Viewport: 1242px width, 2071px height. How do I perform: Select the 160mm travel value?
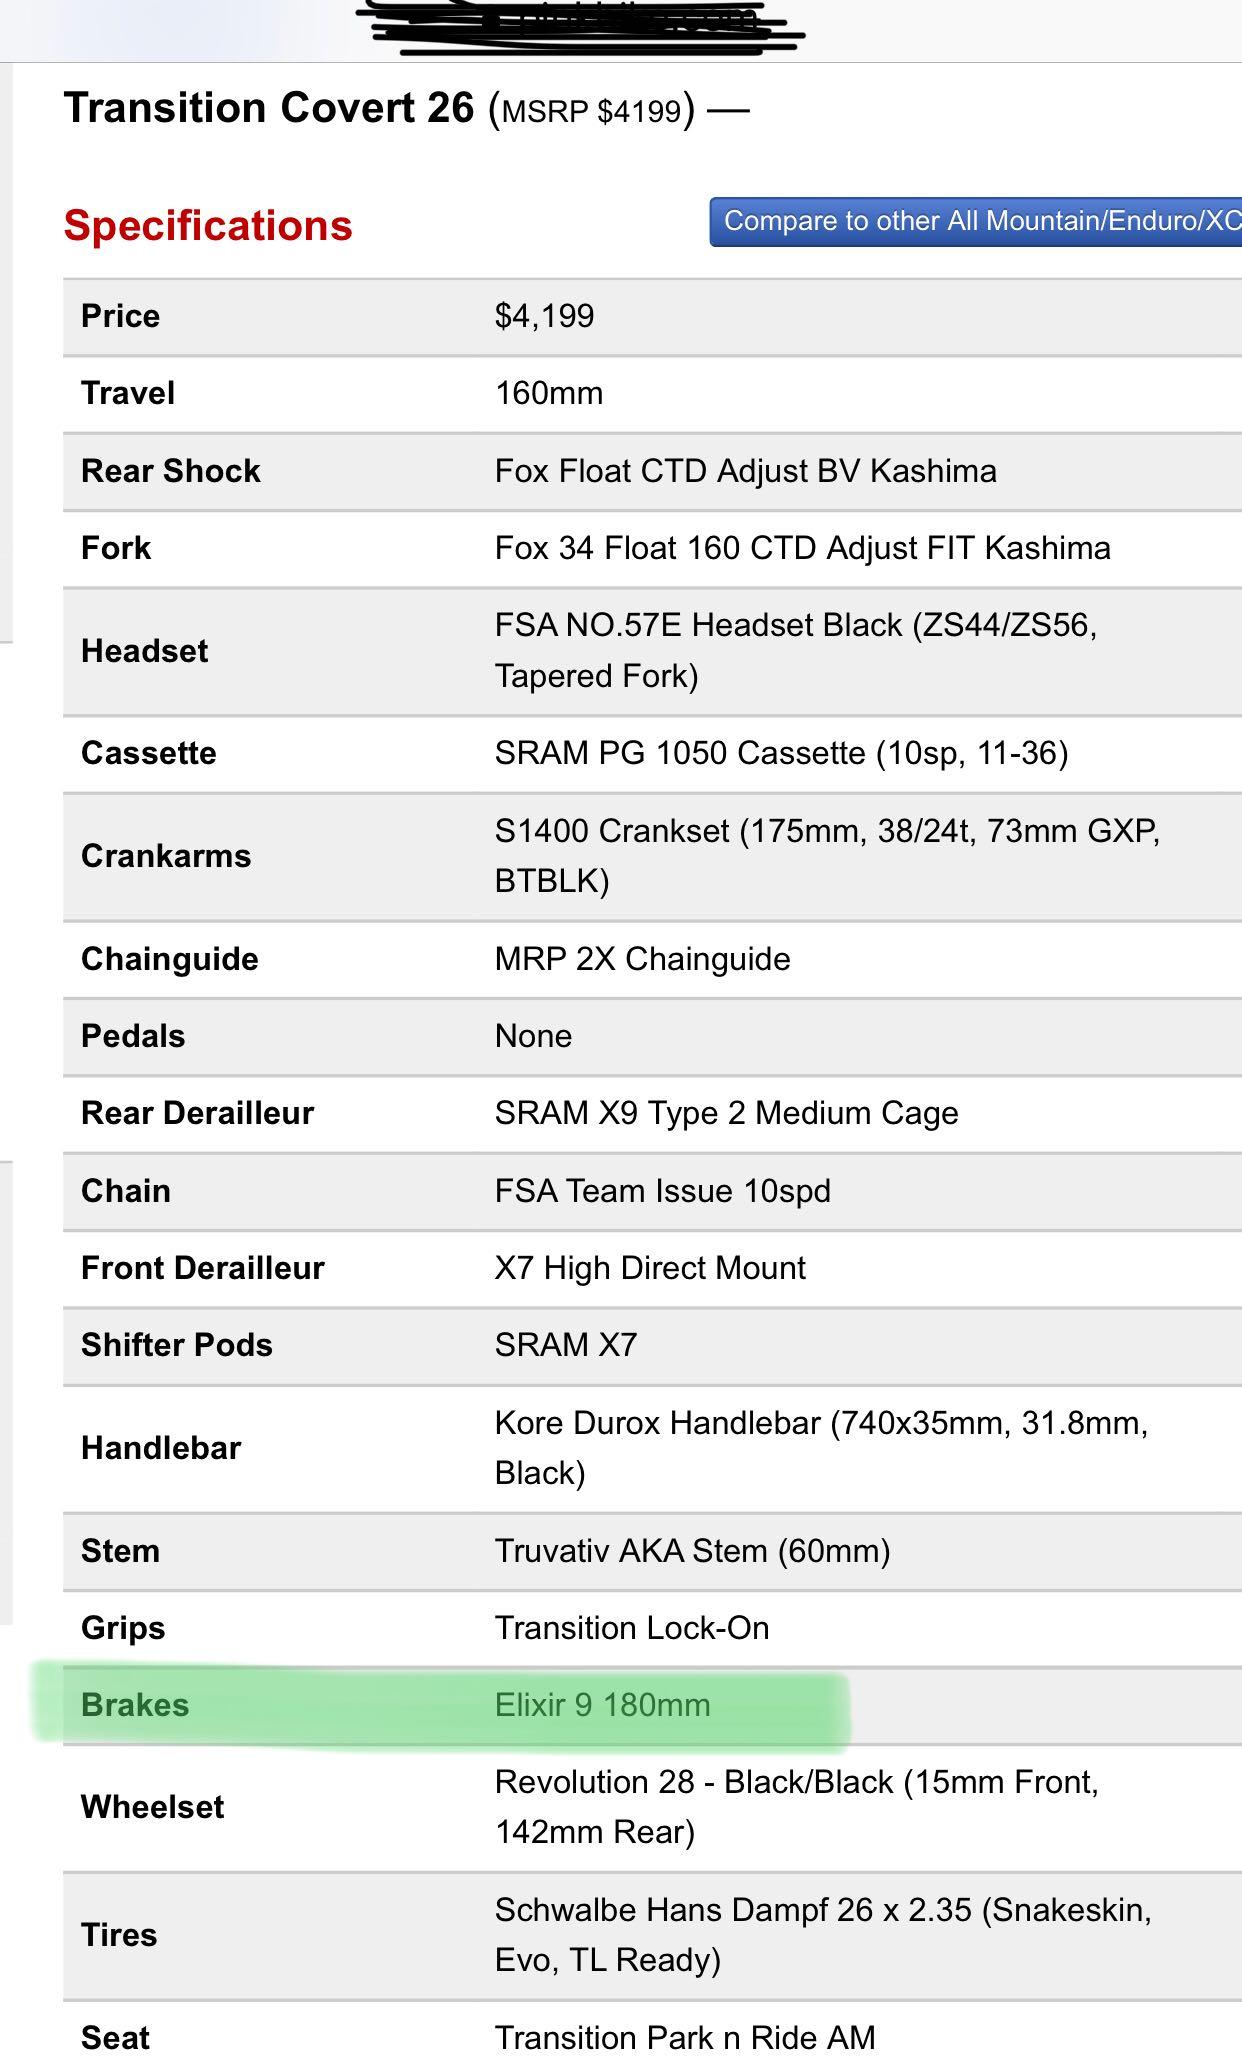click(549, 393)
